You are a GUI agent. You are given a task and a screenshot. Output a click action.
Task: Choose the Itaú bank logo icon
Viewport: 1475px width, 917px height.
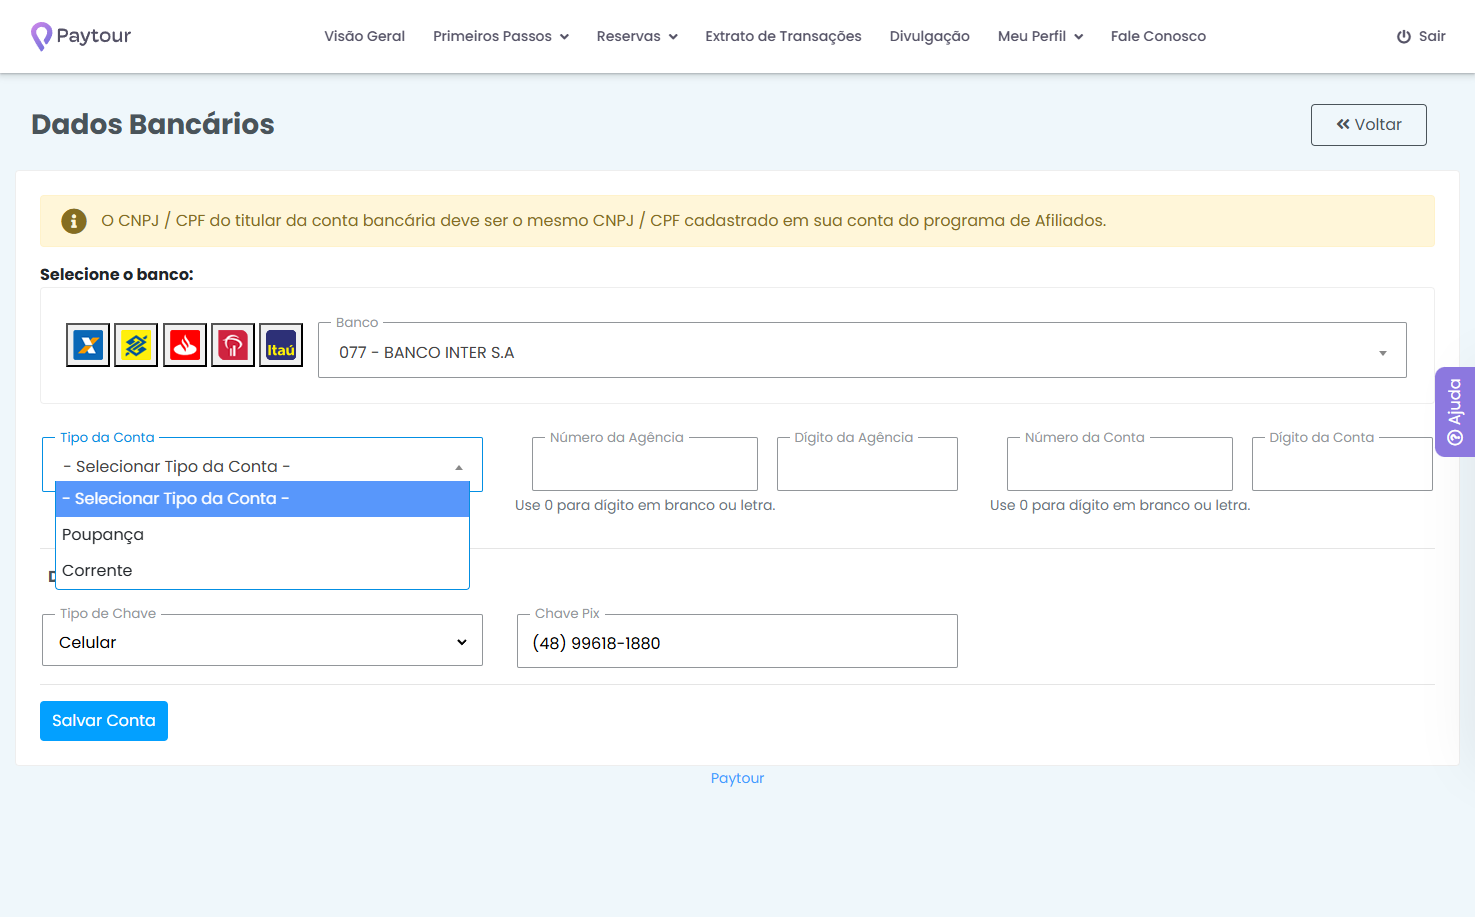[x=281, y=345]
